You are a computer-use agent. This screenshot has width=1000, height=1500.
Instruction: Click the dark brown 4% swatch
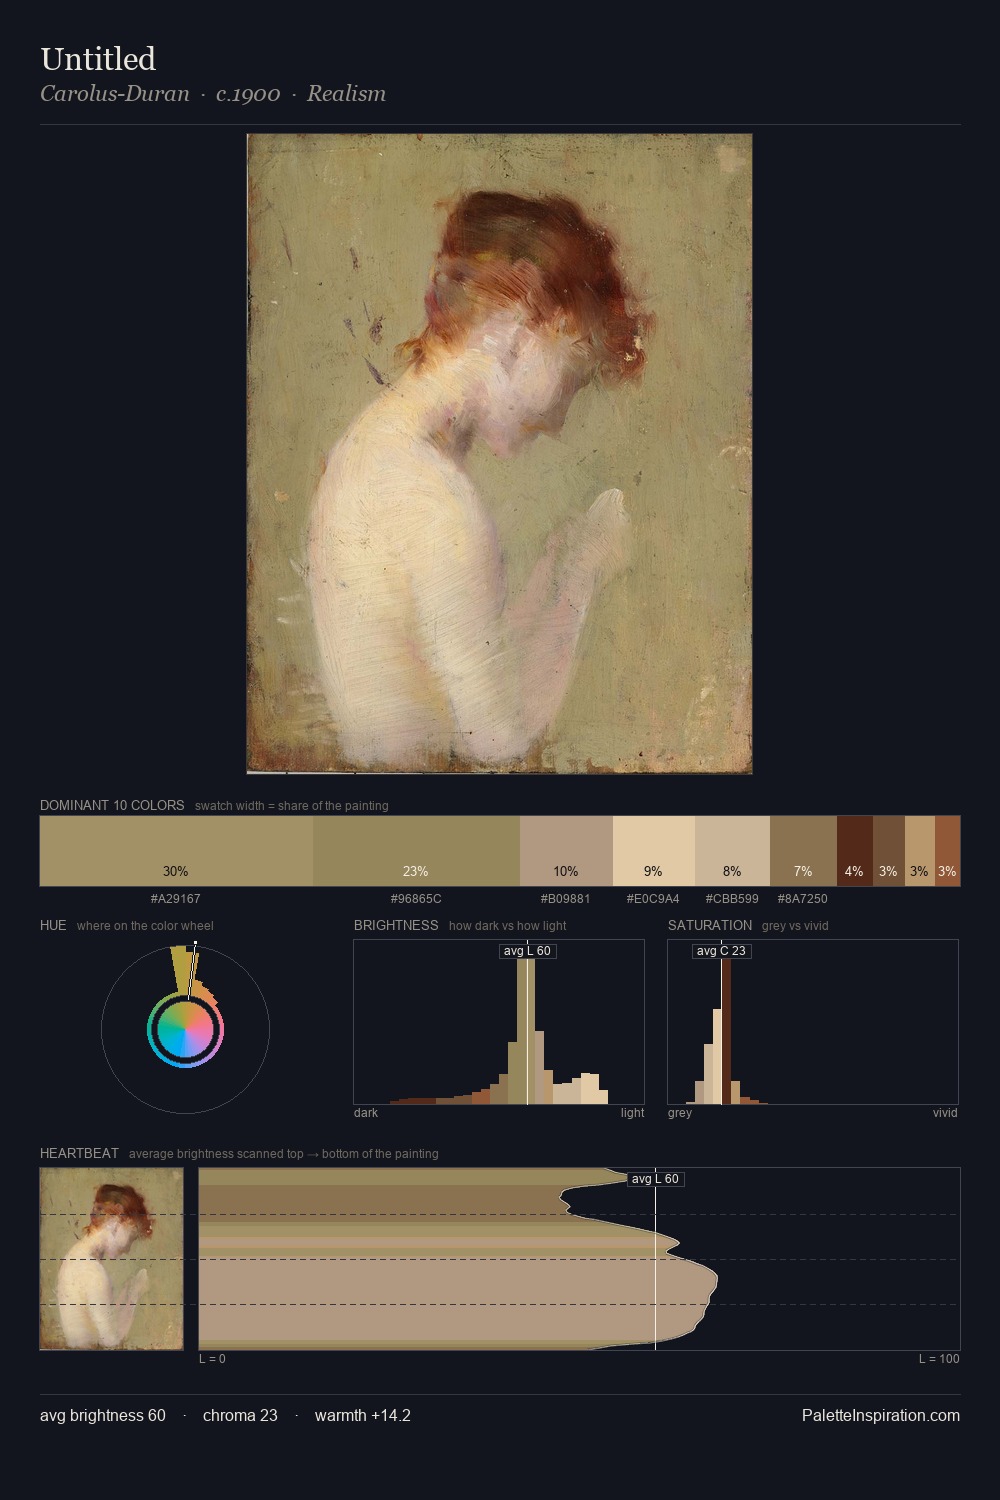[855, 851]
